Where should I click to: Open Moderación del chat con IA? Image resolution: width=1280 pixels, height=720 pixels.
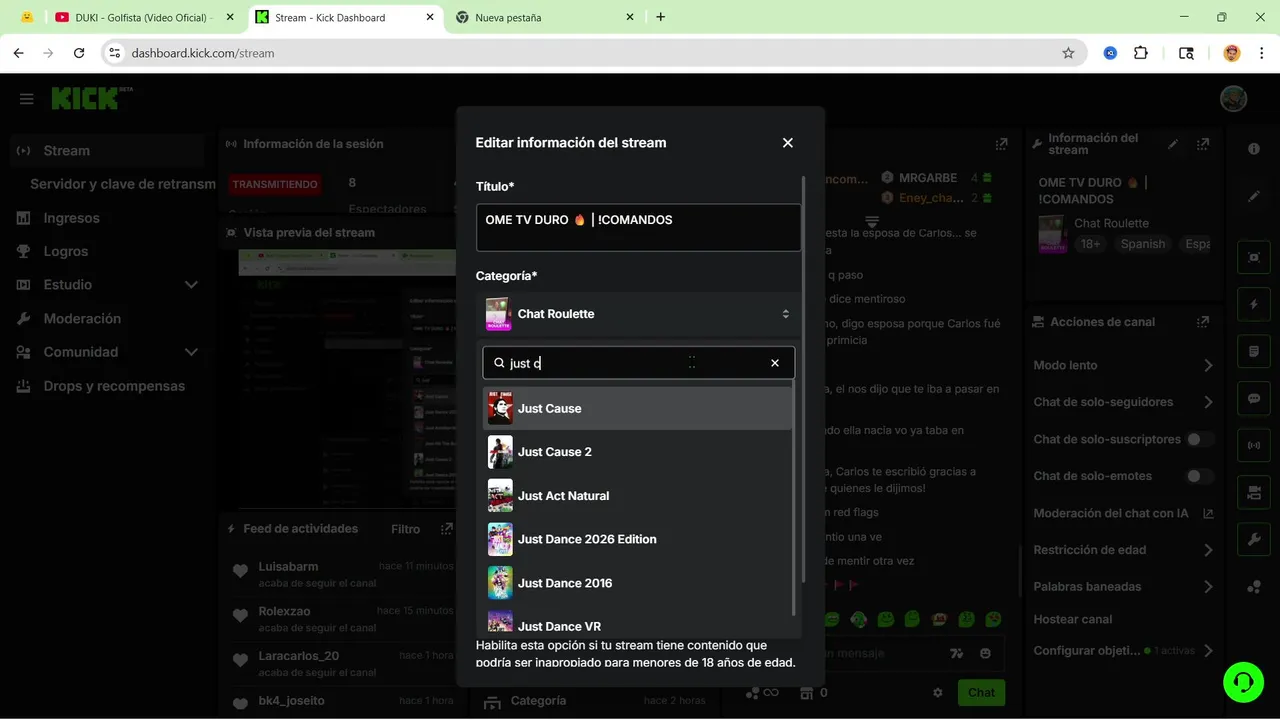click(x=1123, y=513)
